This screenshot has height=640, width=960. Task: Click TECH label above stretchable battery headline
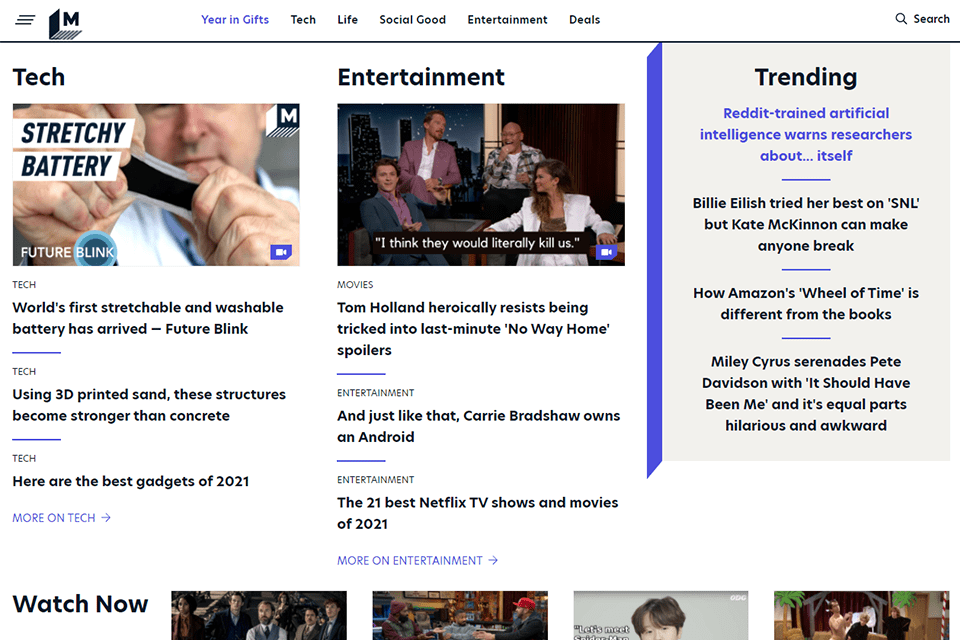(24, 285)
